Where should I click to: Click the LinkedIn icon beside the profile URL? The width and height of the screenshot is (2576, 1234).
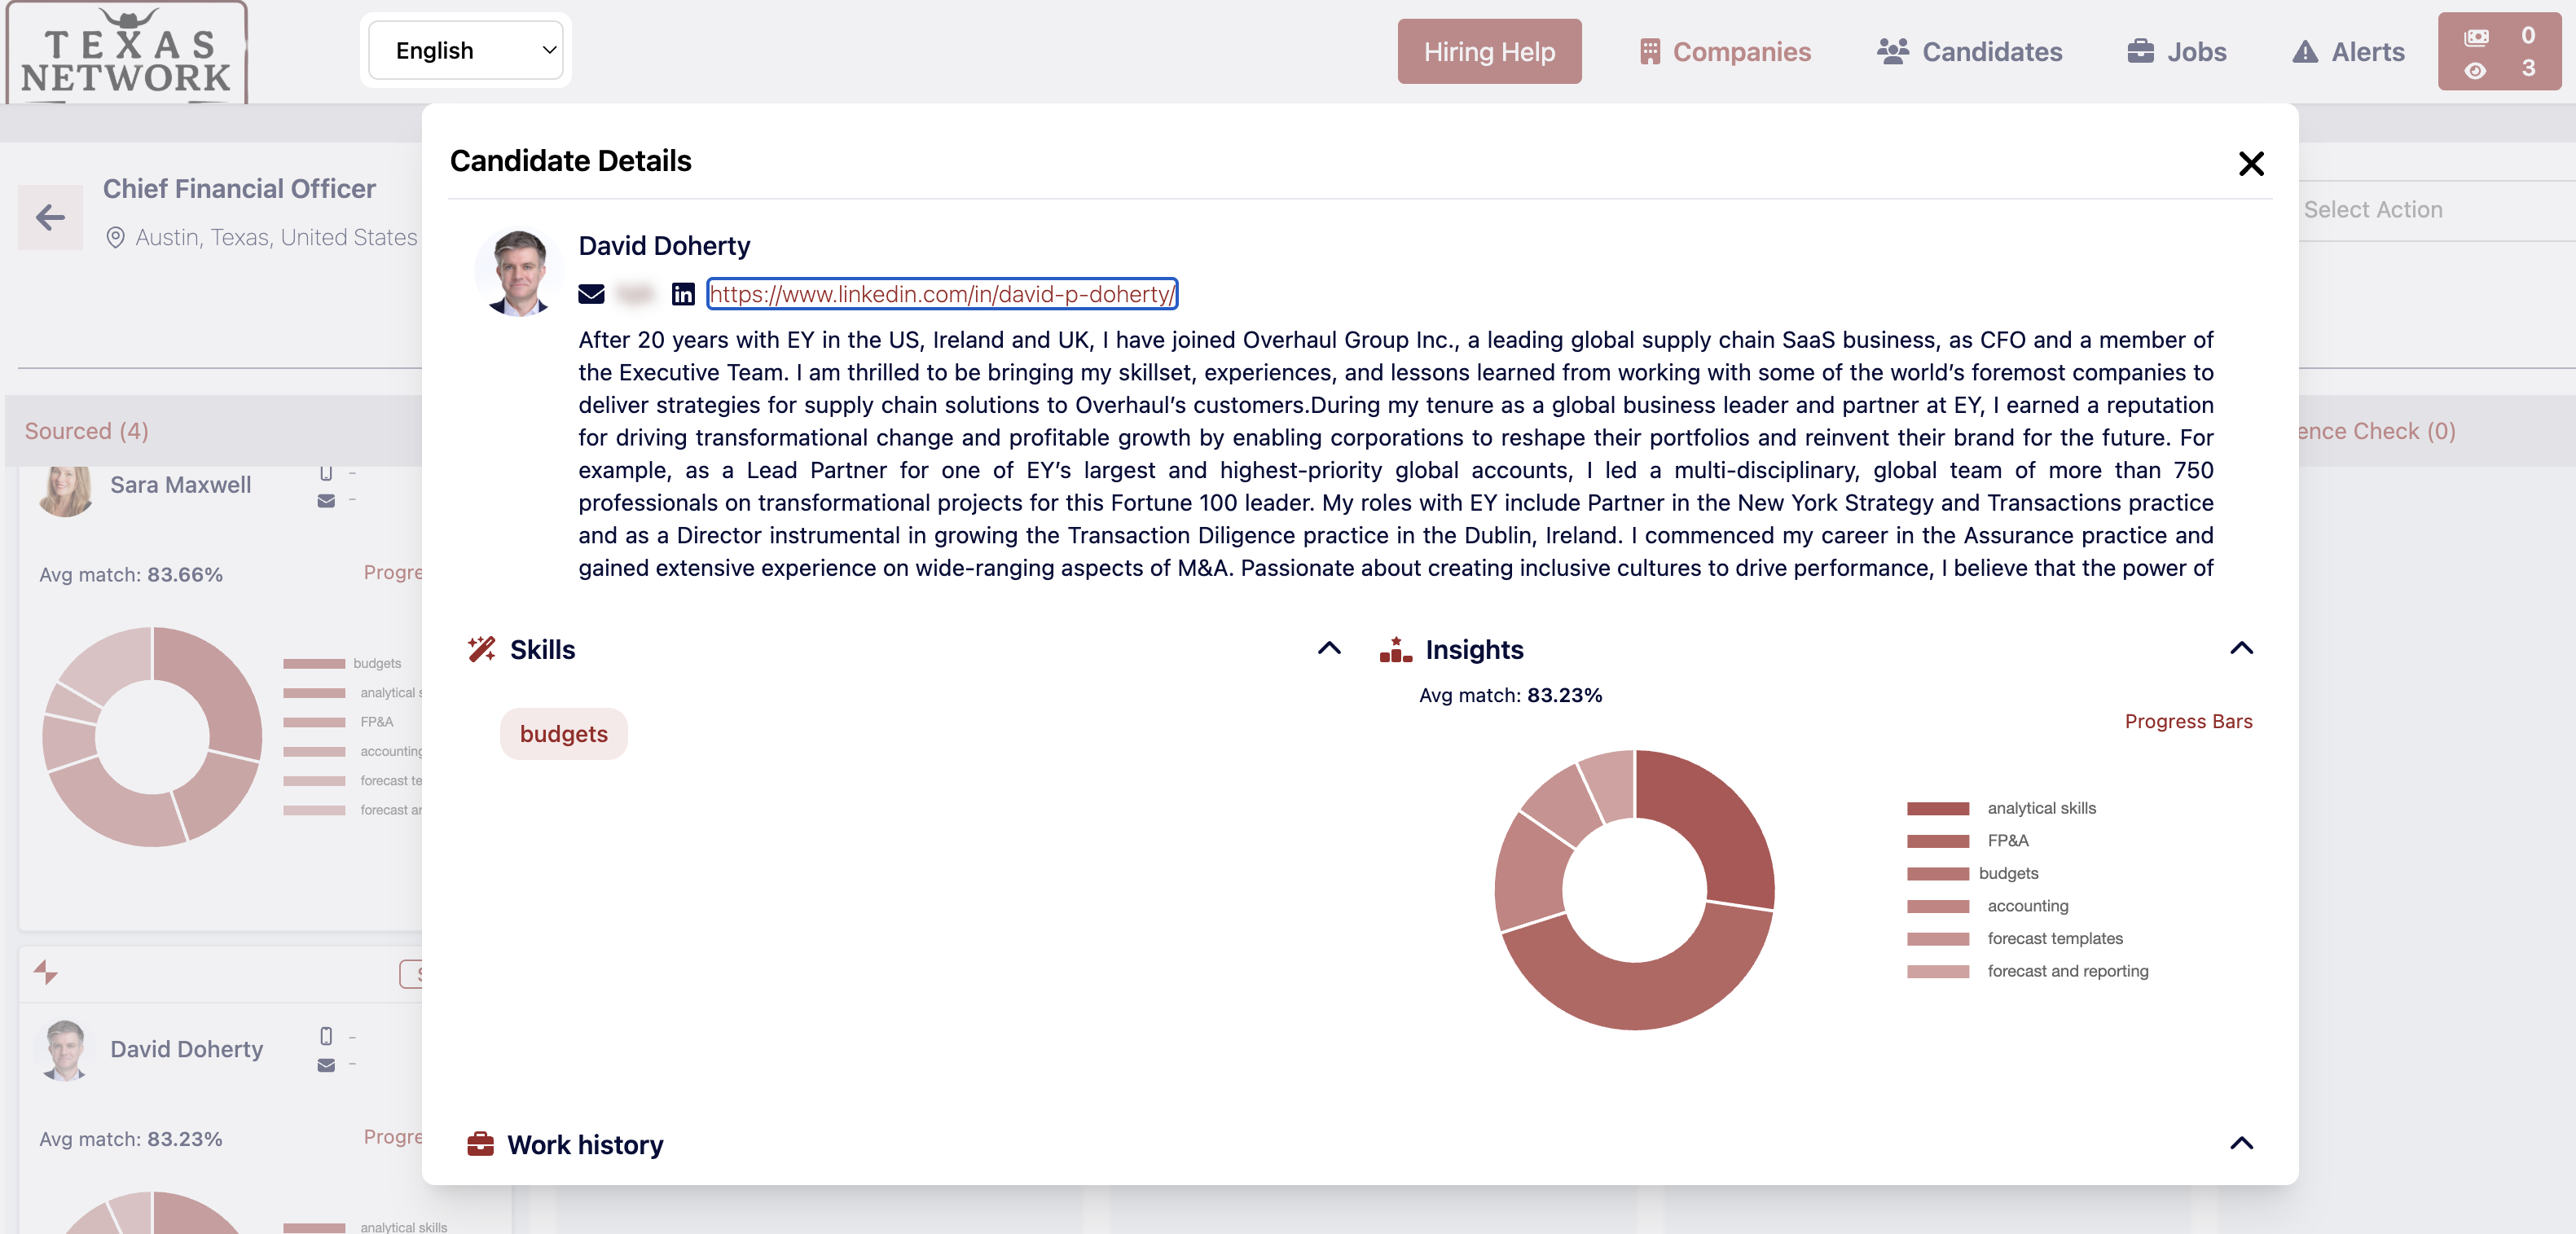[683, 294]
